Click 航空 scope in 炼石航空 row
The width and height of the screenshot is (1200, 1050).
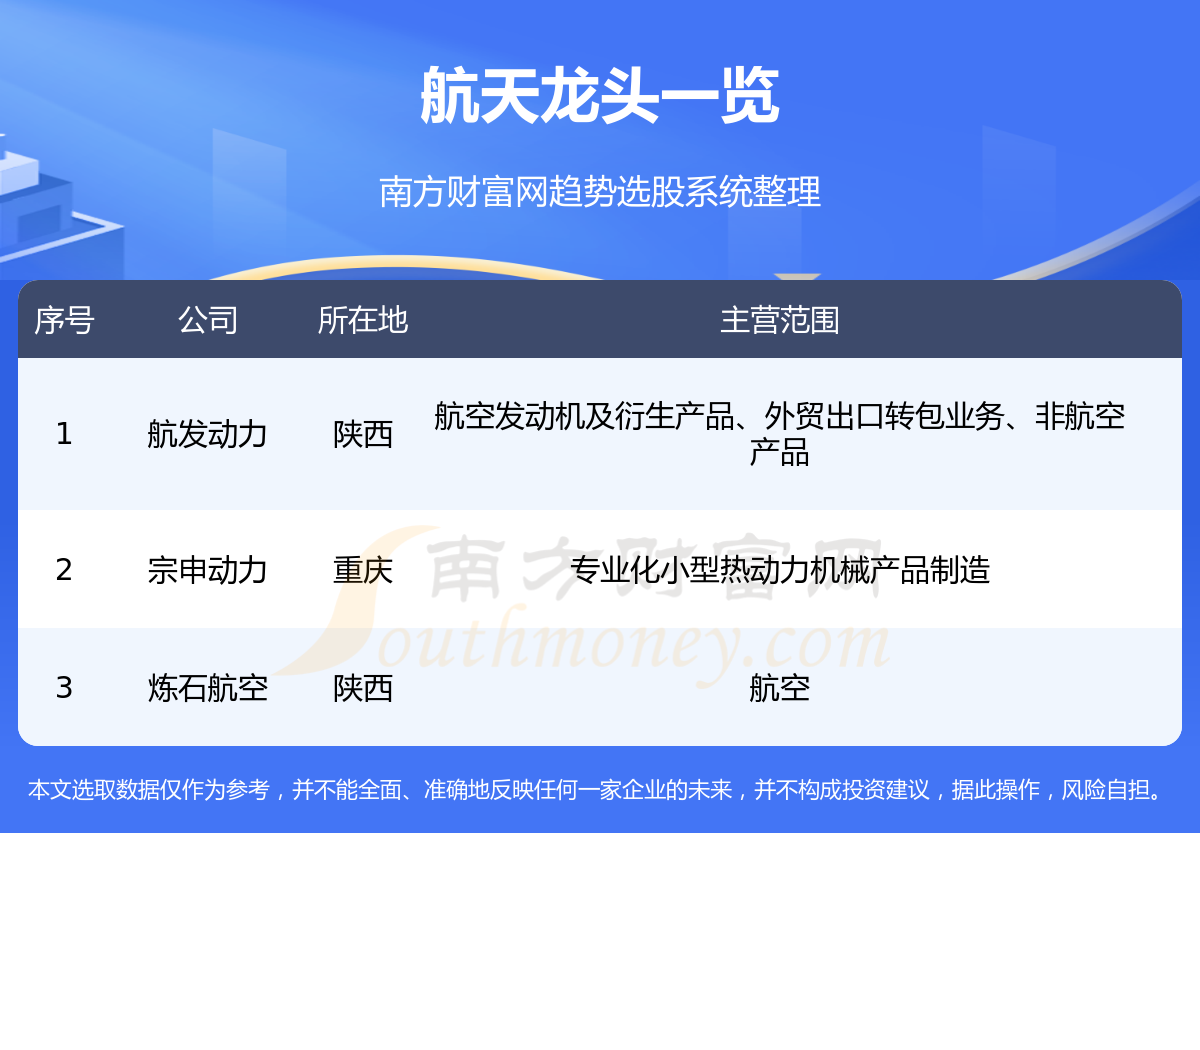coord(780,688)
